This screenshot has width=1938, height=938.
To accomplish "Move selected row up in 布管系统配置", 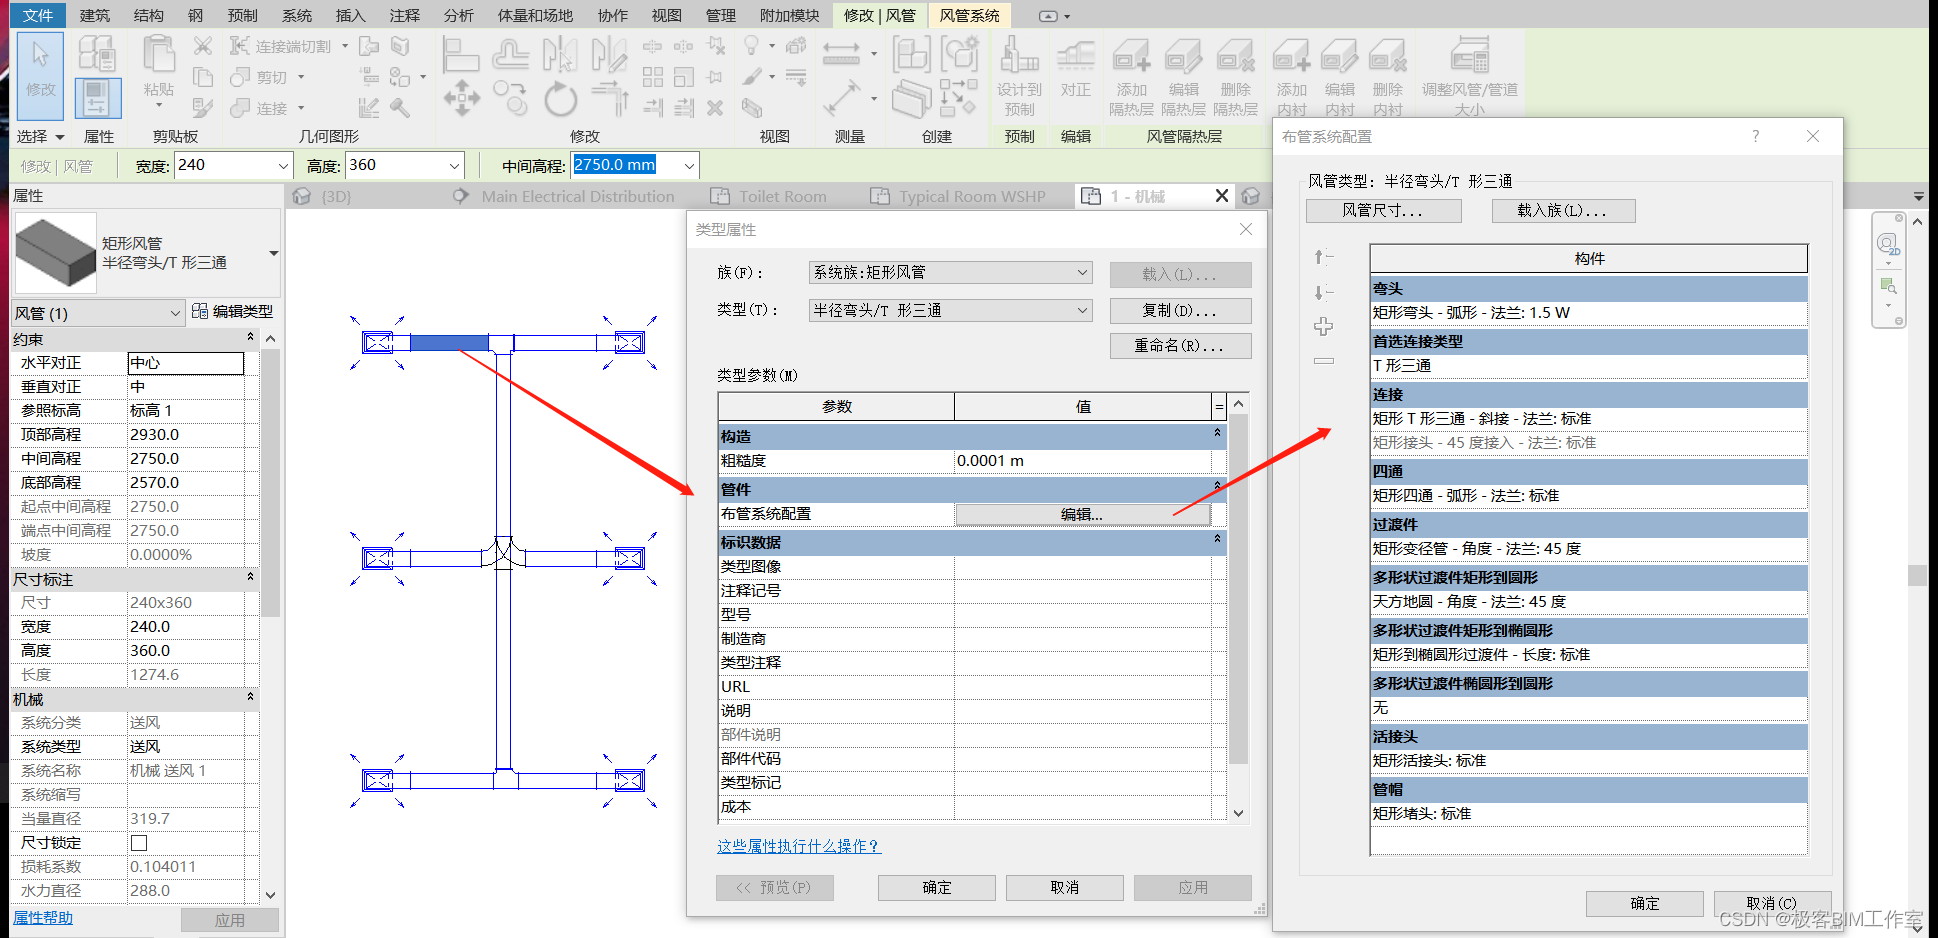I will click(1324, 258).
